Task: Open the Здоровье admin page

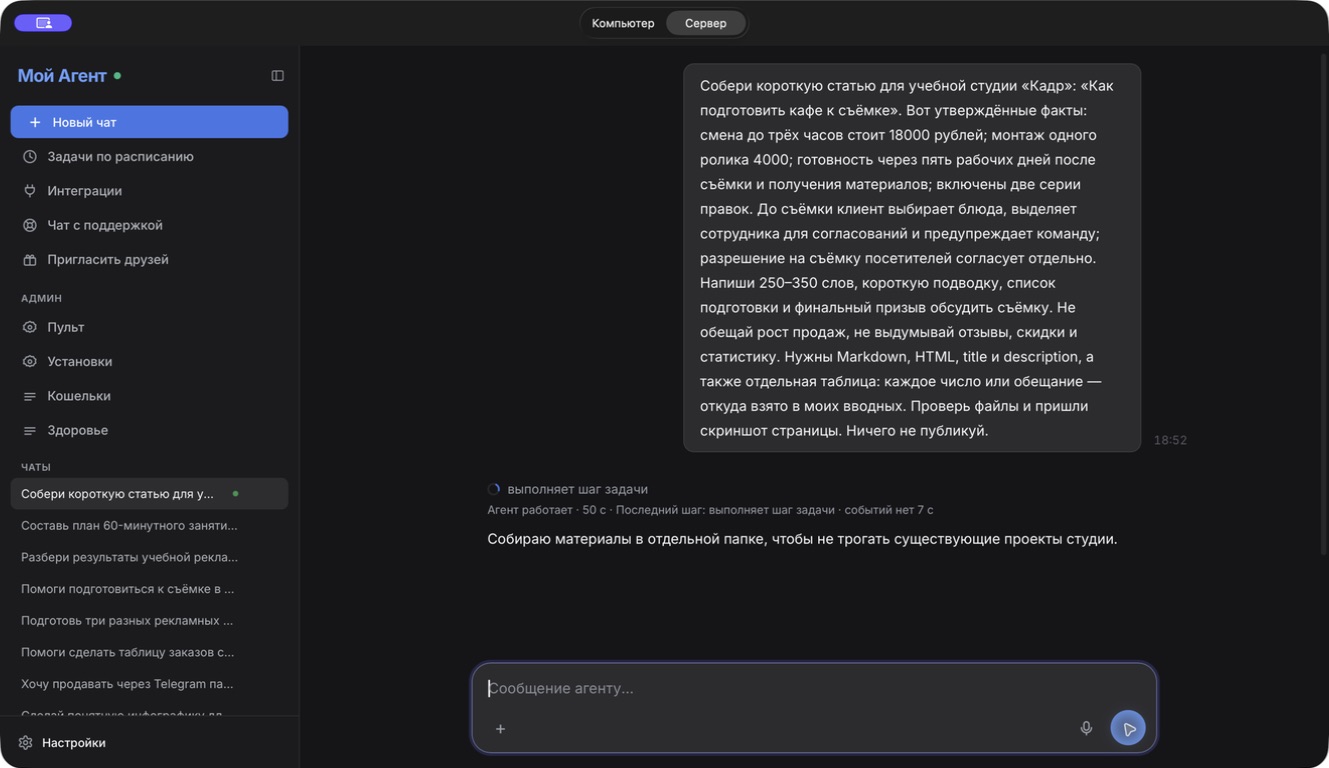Action: point(149,430)
